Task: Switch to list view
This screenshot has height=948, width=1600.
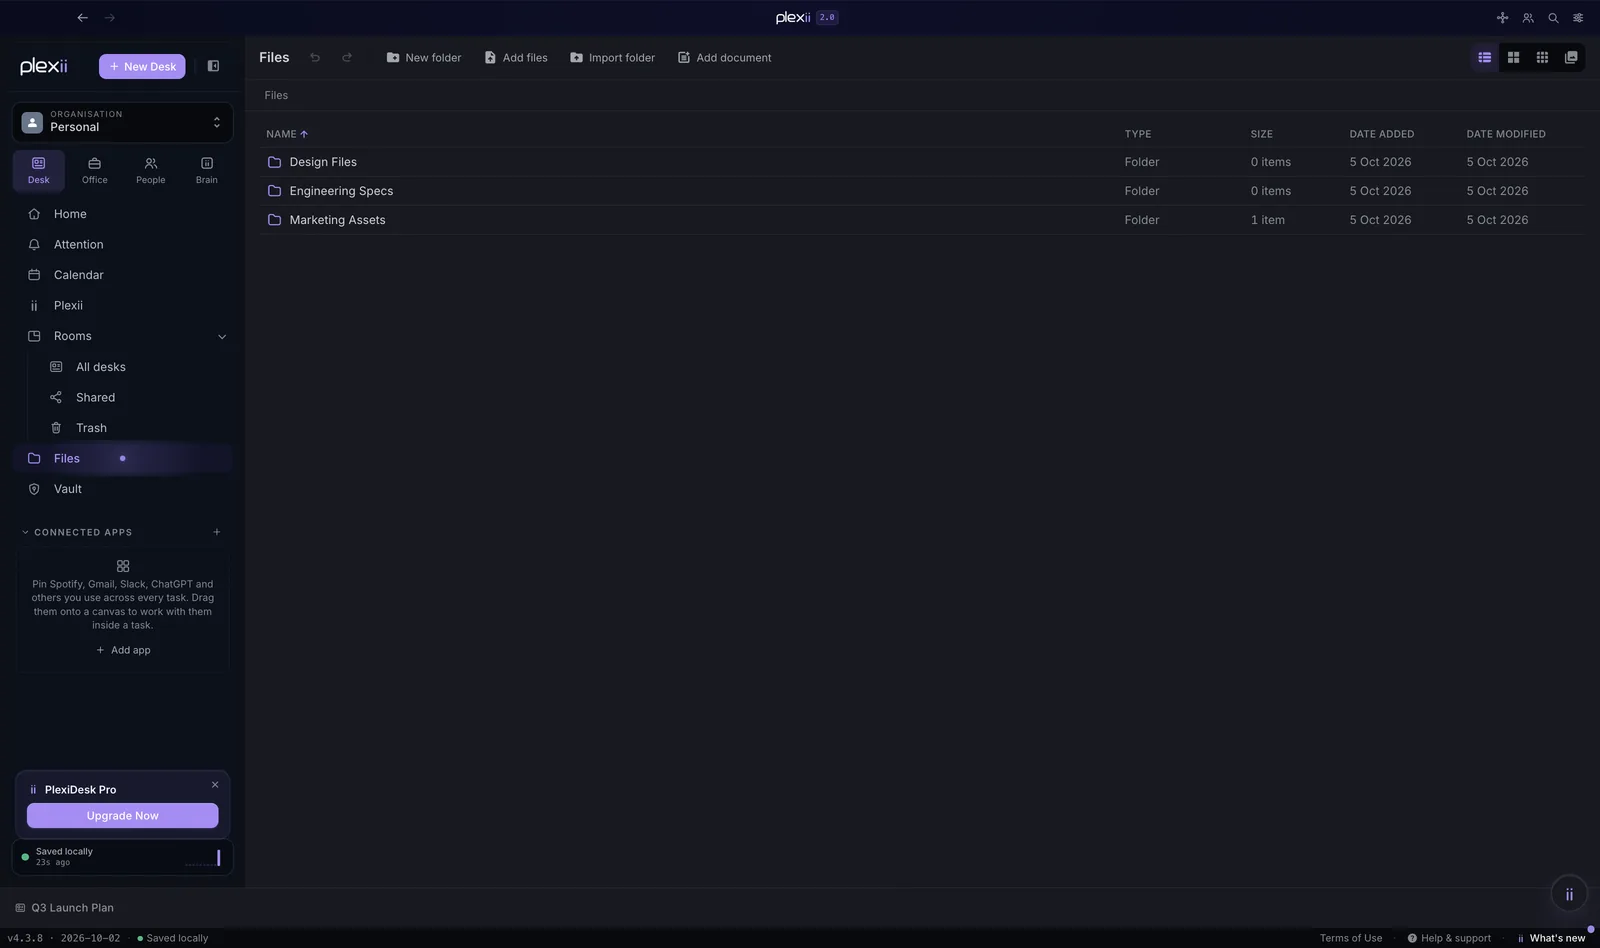Action: coord(1485,58)
